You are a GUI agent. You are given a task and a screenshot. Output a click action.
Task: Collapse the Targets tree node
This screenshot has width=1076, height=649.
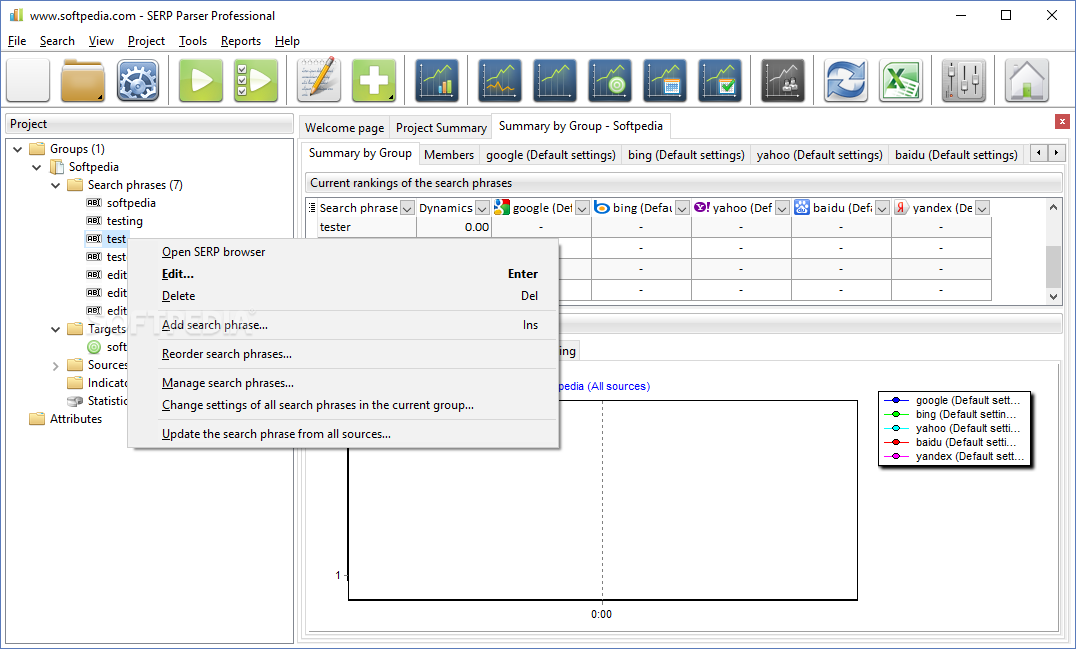point(56,329)
